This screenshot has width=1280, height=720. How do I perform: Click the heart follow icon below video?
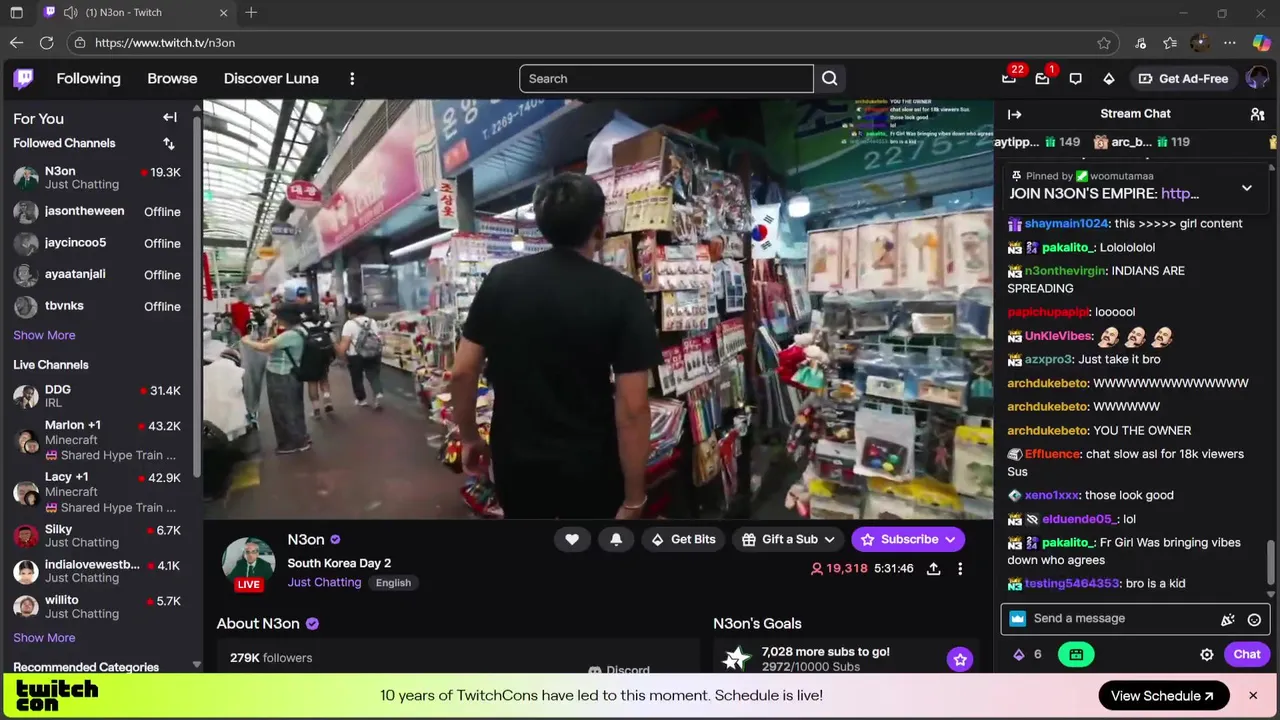pyautogui.click(x=572, y=539)
